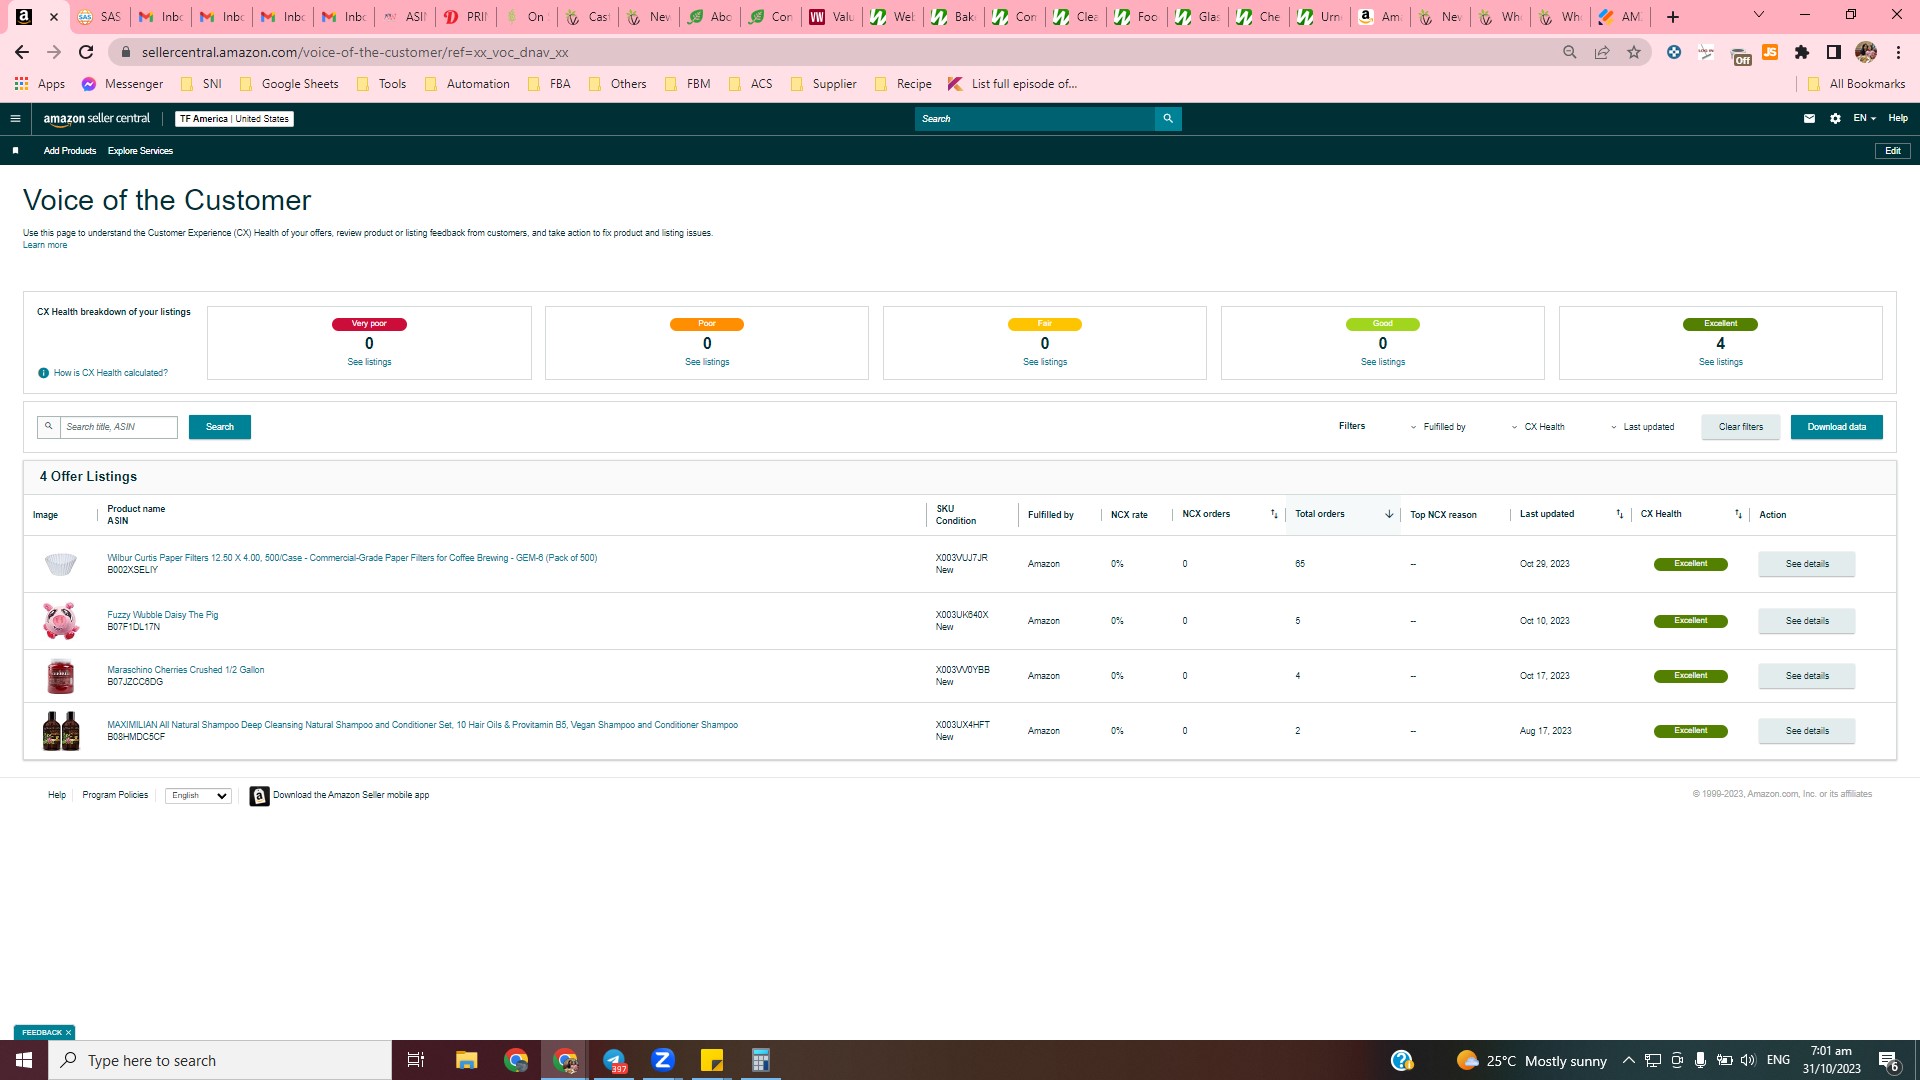Open the Windows Start menu

pos(24,1060)
